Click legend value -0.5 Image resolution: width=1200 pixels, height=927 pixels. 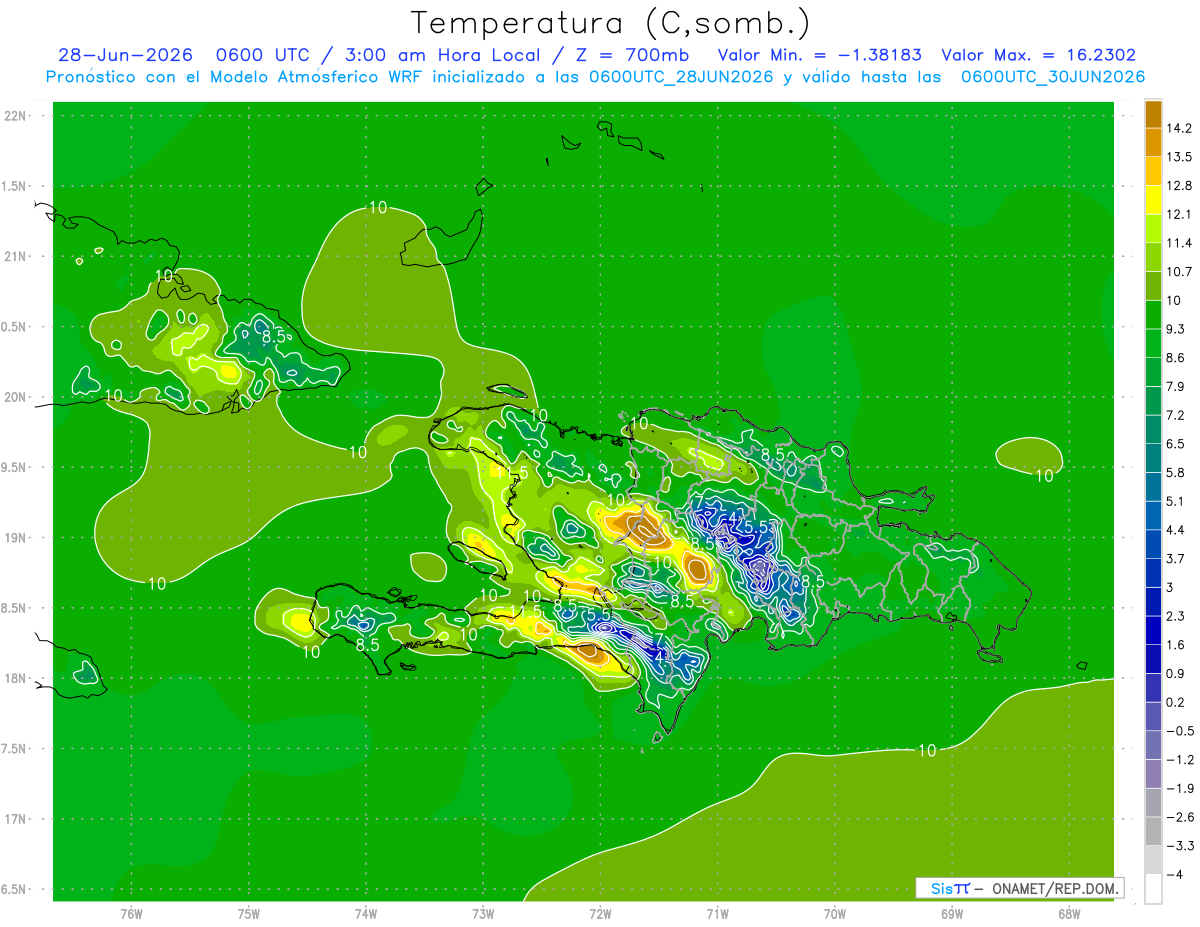pos(1178,732)
